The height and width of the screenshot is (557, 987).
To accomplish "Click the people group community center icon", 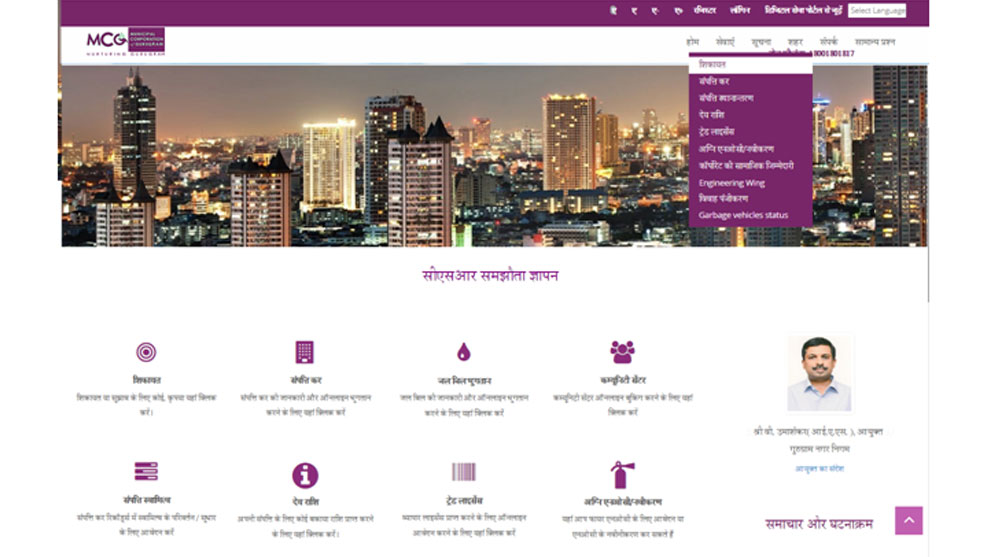I will [622, 352].
